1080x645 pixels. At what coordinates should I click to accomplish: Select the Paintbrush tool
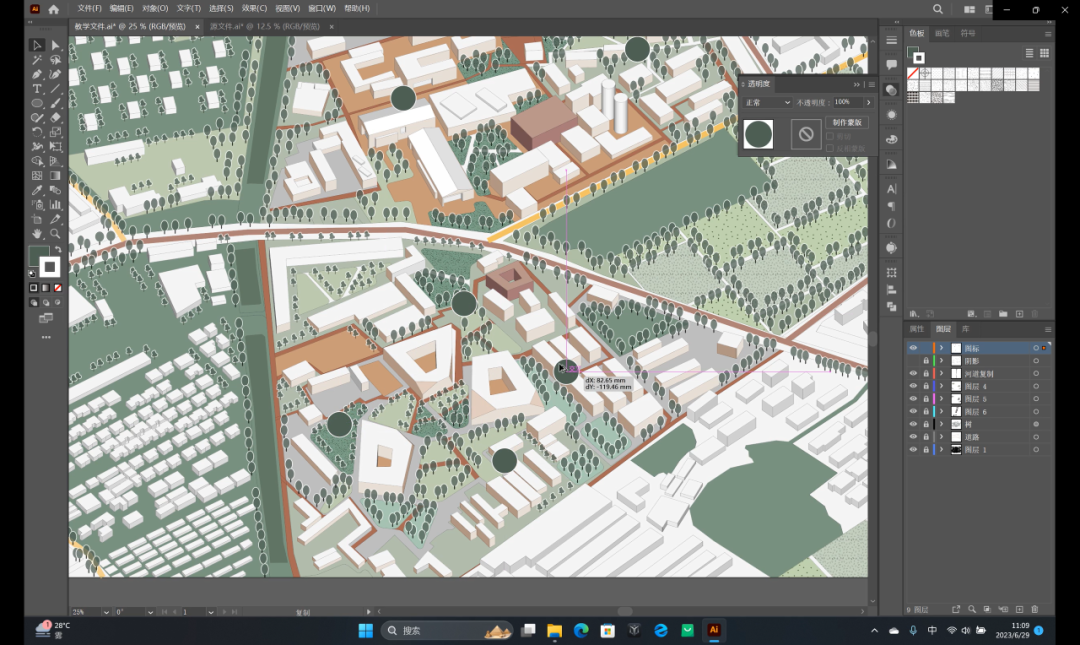point(55,103)
